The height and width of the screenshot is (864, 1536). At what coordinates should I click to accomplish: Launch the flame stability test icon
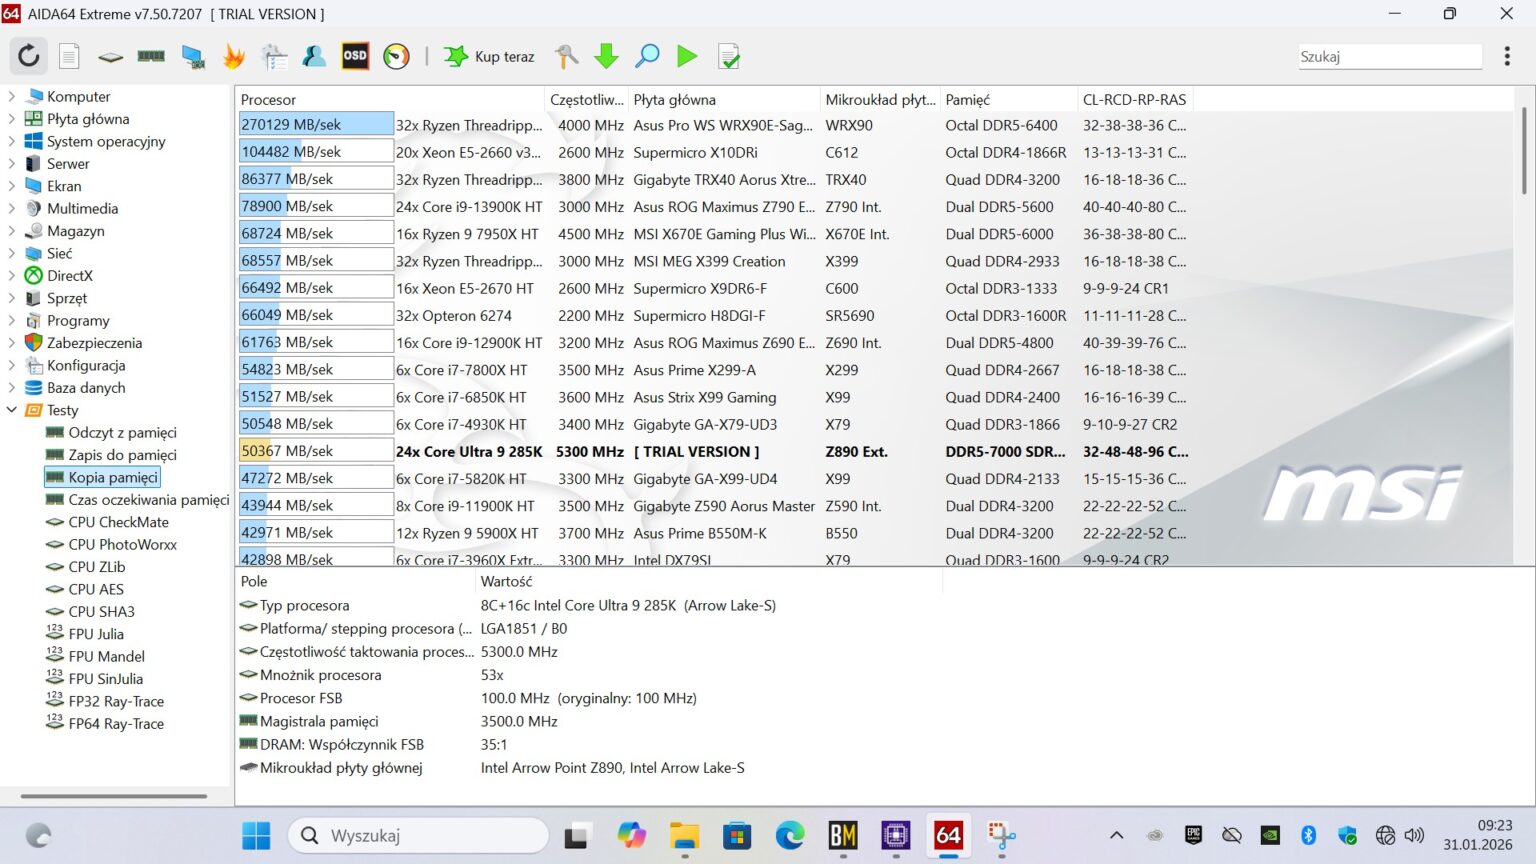233,56
